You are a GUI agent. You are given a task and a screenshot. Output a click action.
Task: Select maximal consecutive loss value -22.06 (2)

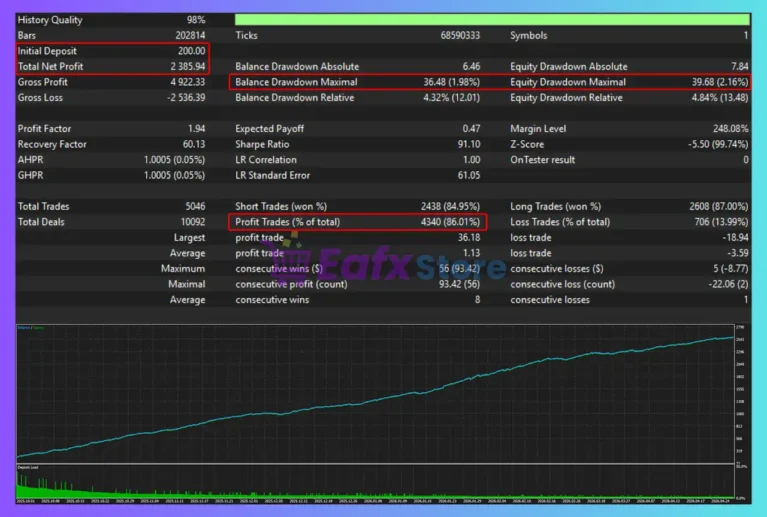click(x=728, y=284)
